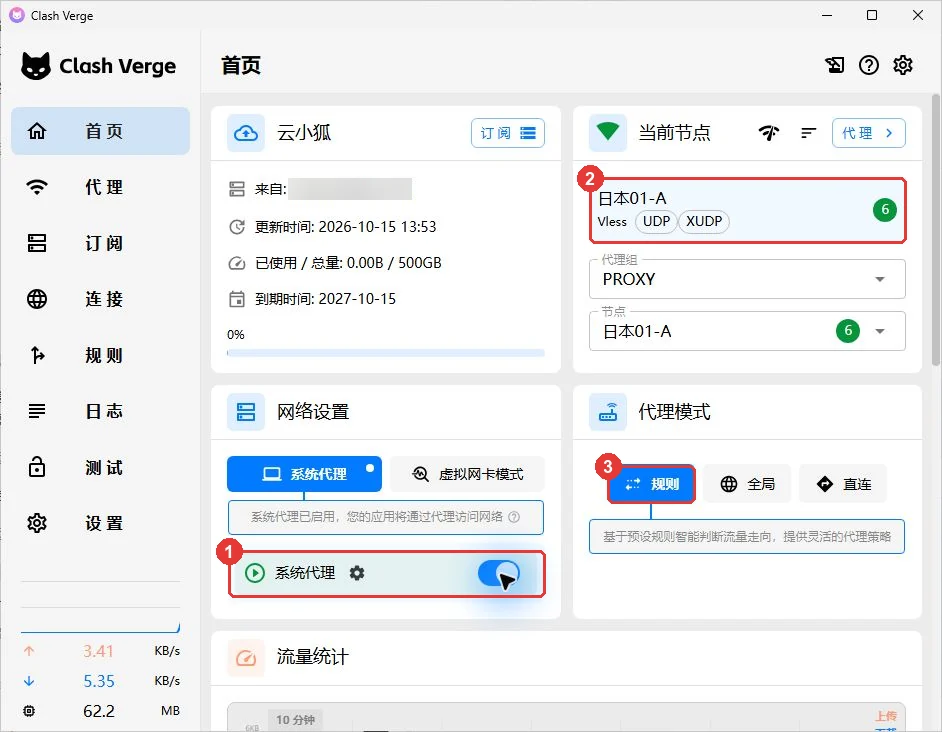The height and width of the screenshot is (732, 942).
Task: Click the green wifi icon by 当前节点
Action: 607,133
